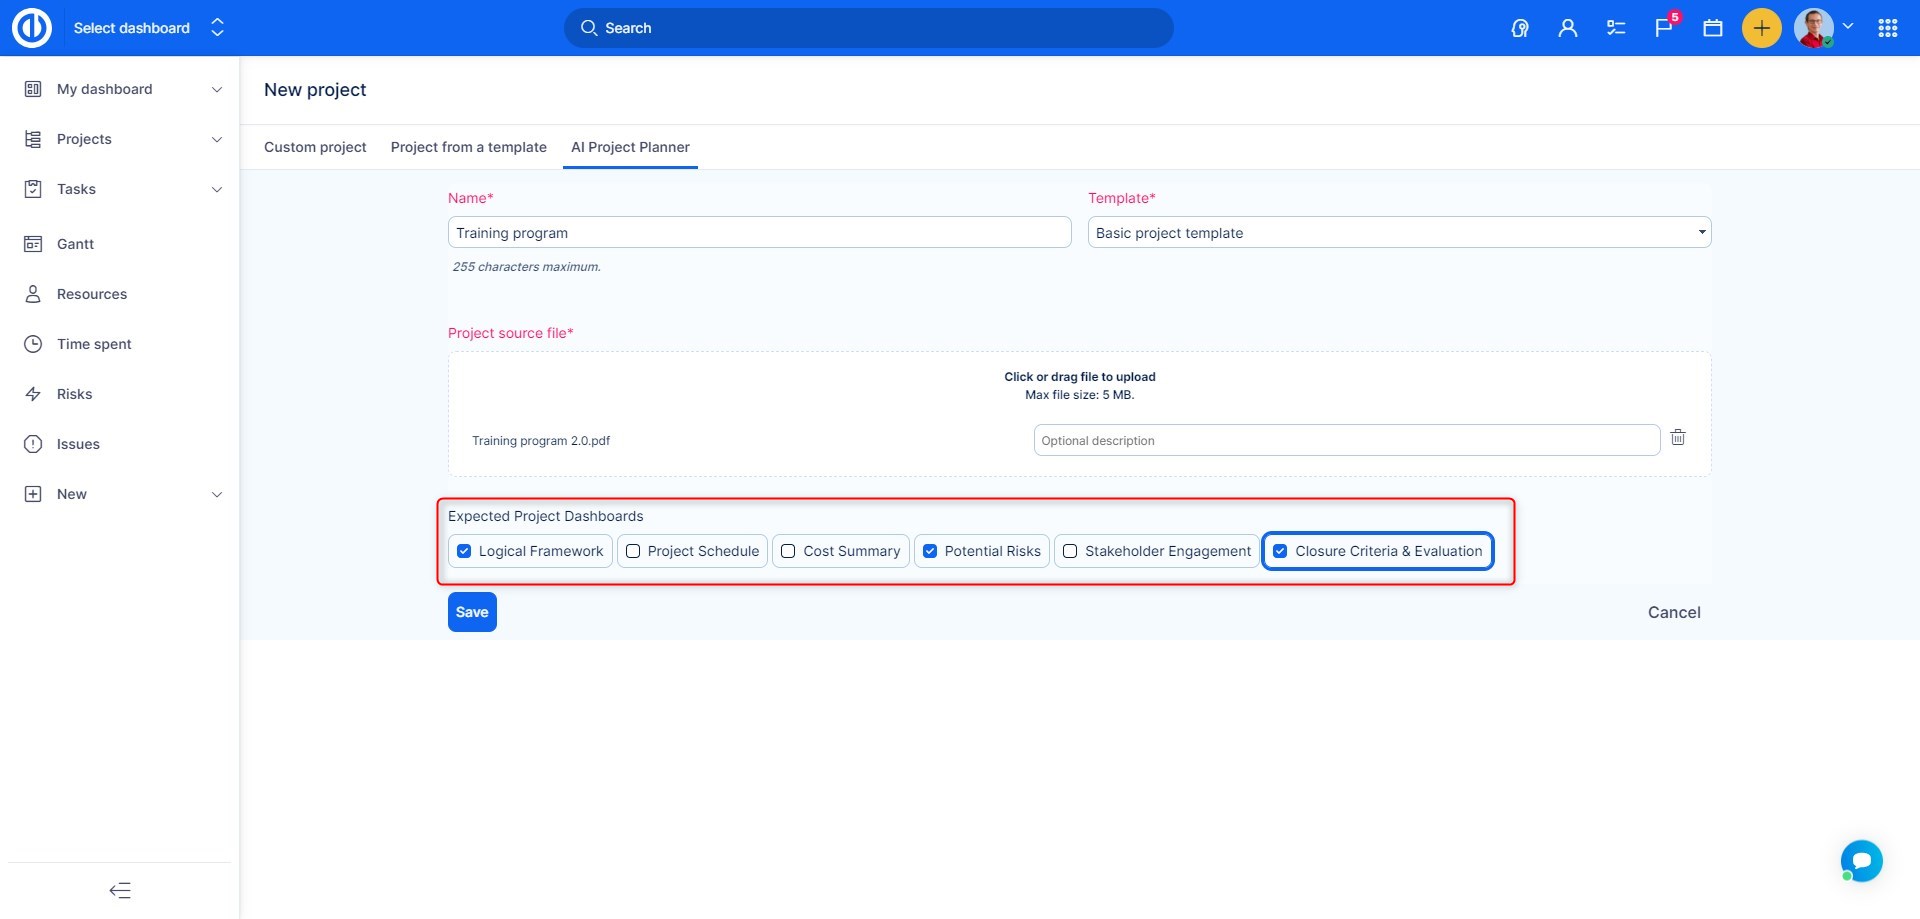The image size is (1920, 919).
Task: Open the apps grid menu icon
Action: [1887, 28]
